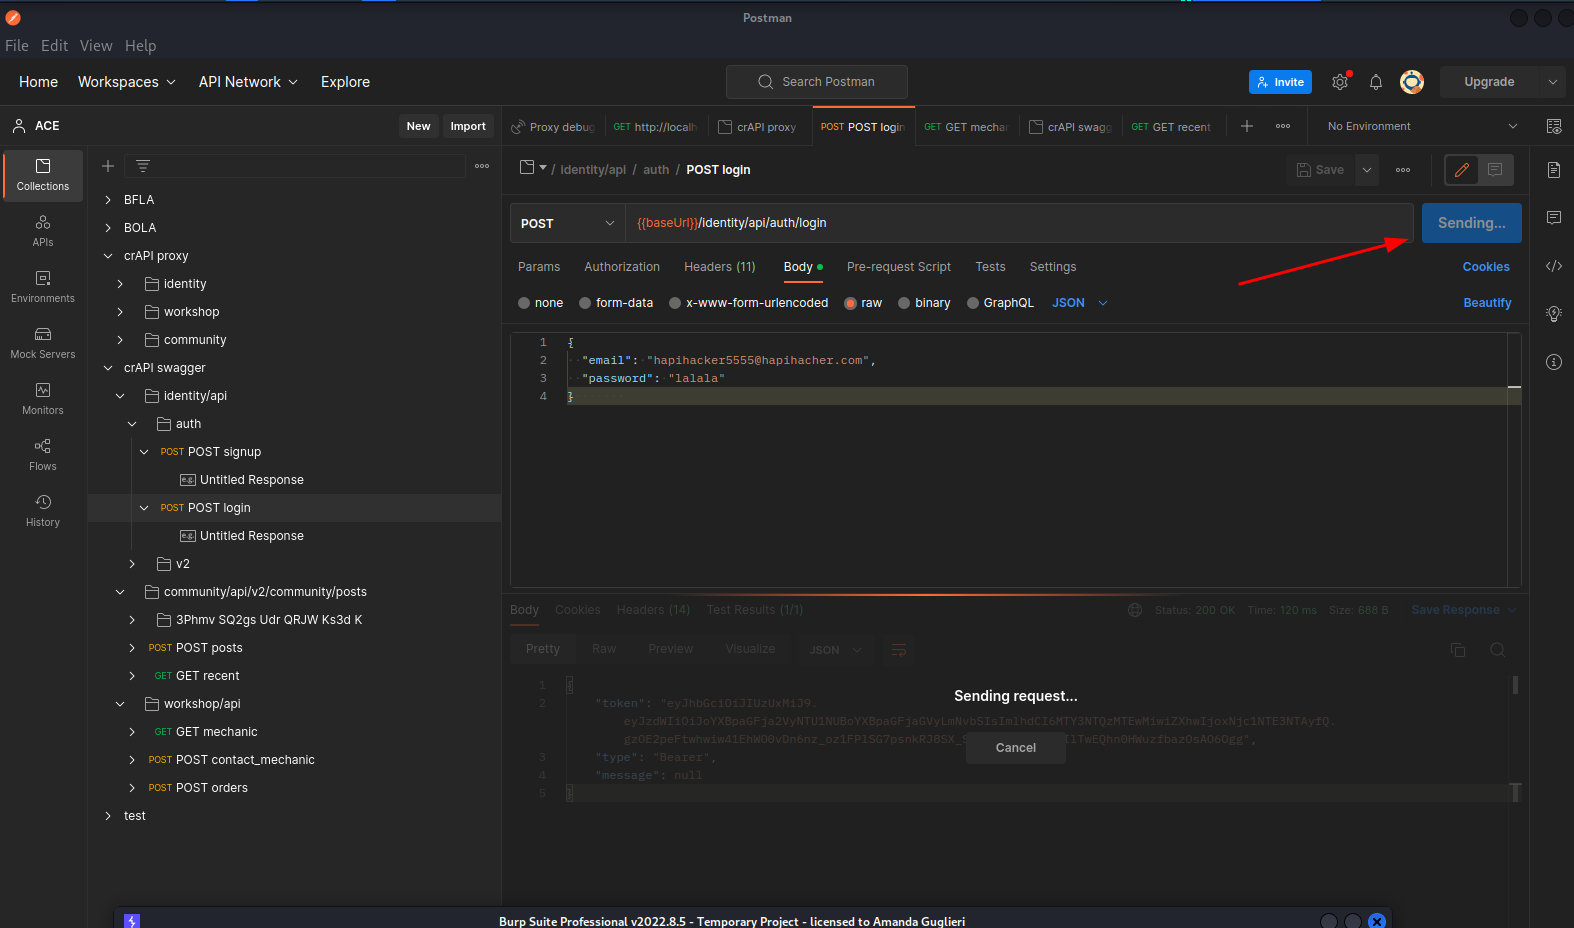The width and height of the screenshot is (1574, 928).
Task: Click the Invite button
Action: click(x=1280, y=82)
